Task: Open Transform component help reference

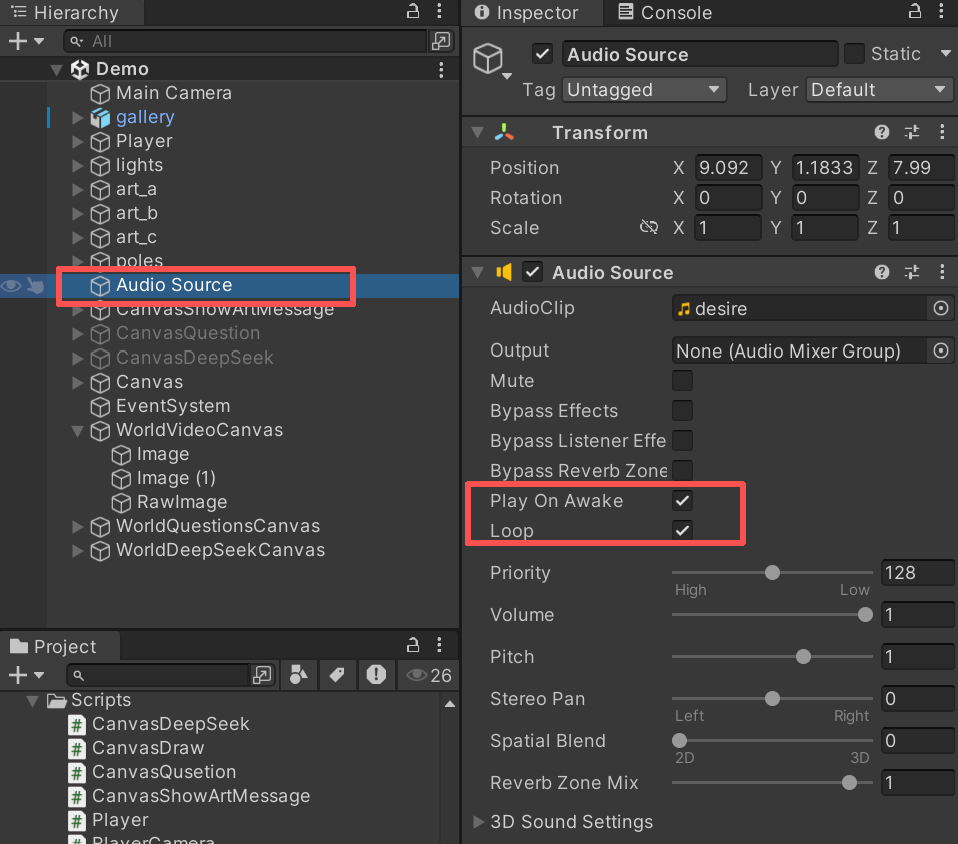Action: pyautogui.click(x=881, y=132)
